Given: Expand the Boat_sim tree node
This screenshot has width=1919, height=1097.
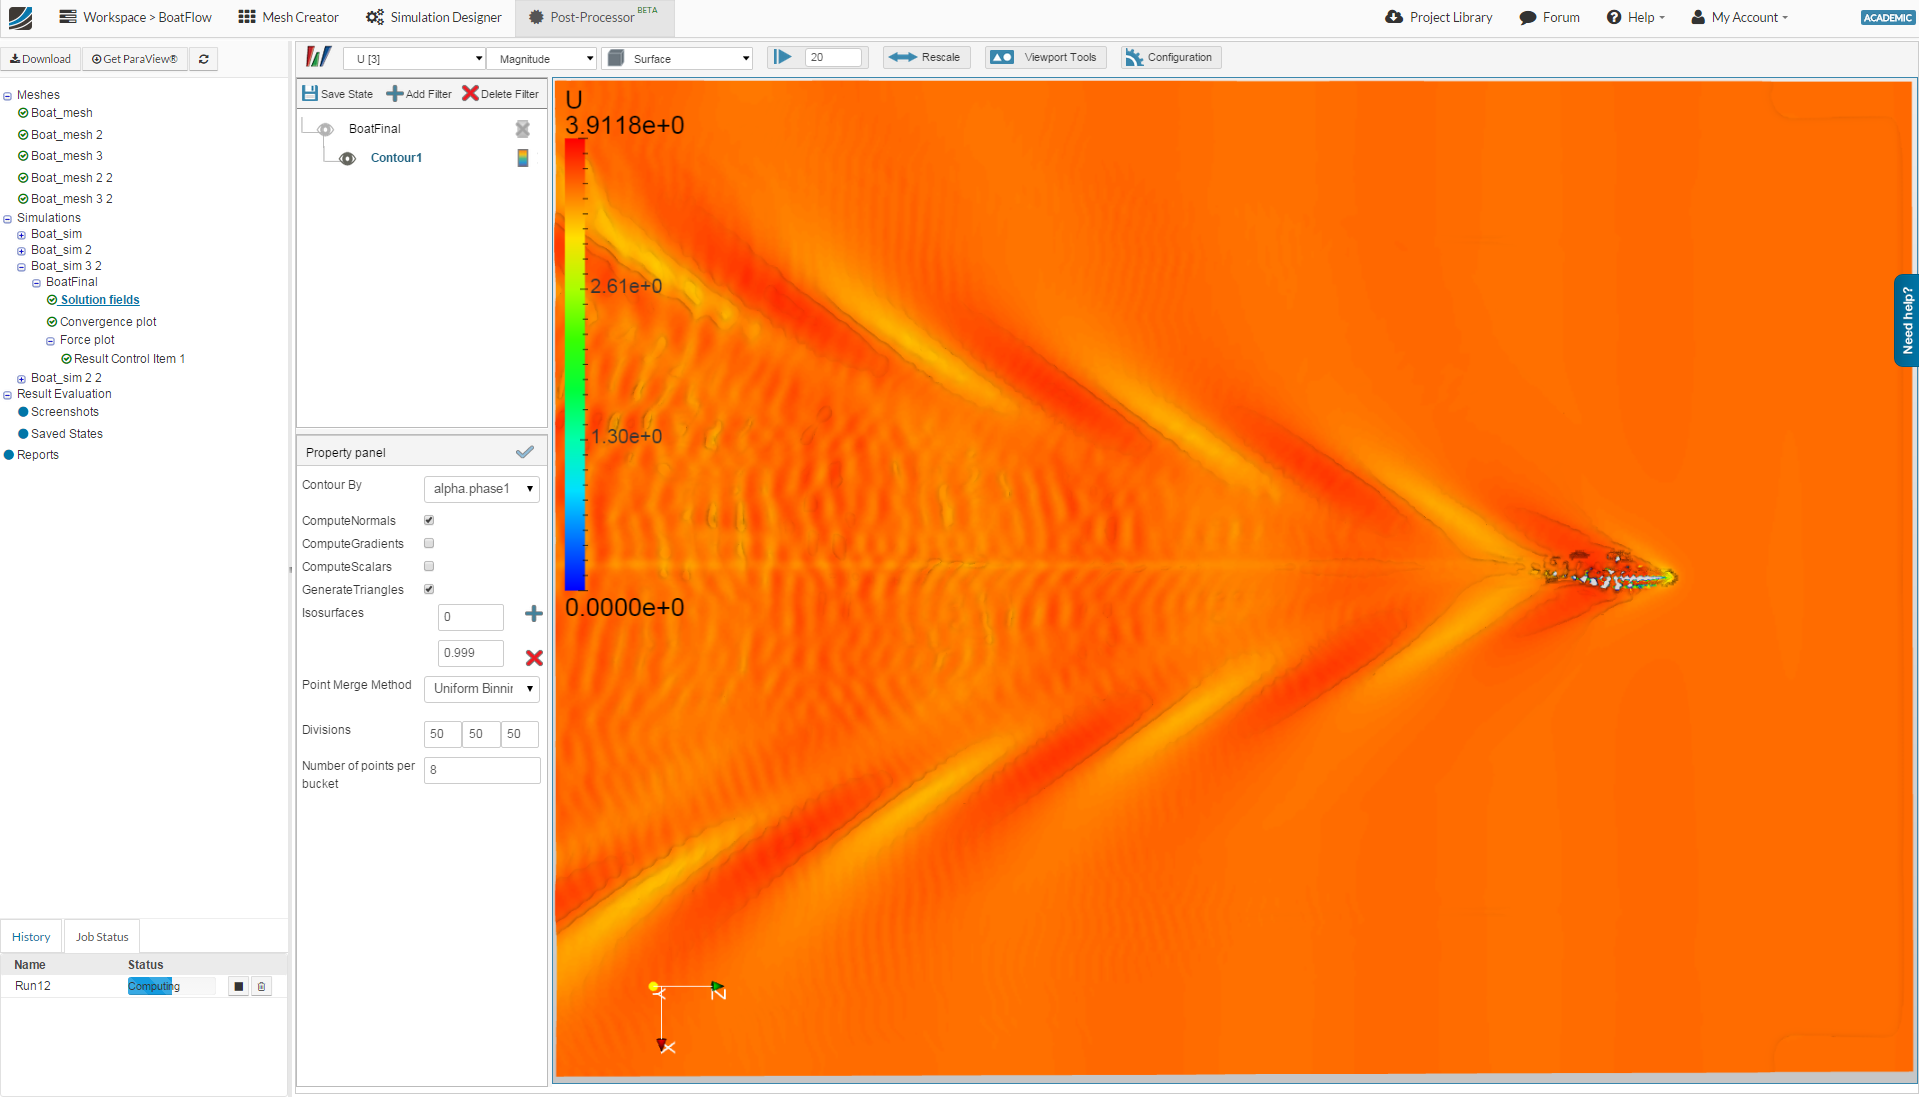Looking at the screenshot, I should [21, 235].
